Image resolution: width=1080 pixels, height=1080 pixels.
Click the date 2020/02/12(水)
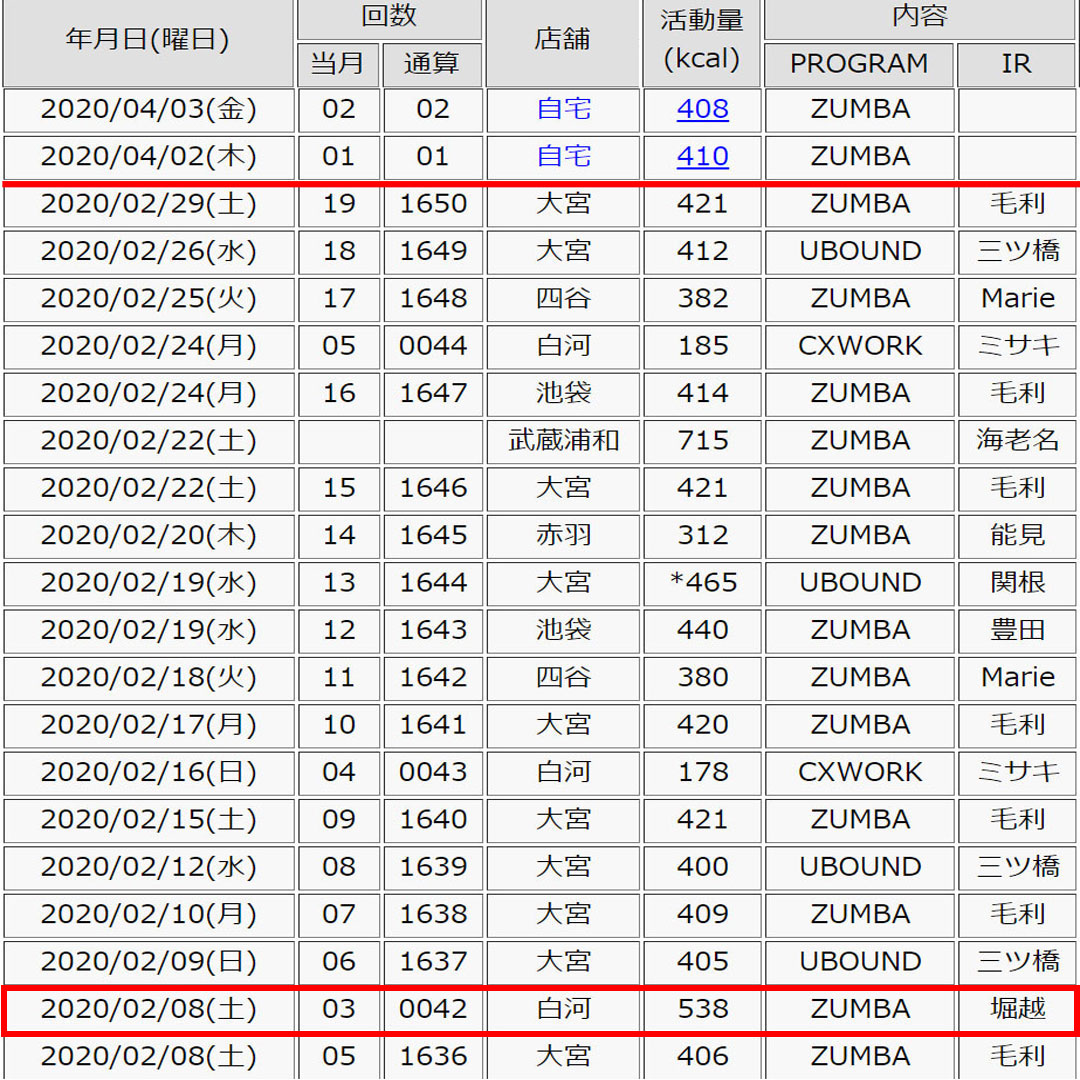point(148,867)
